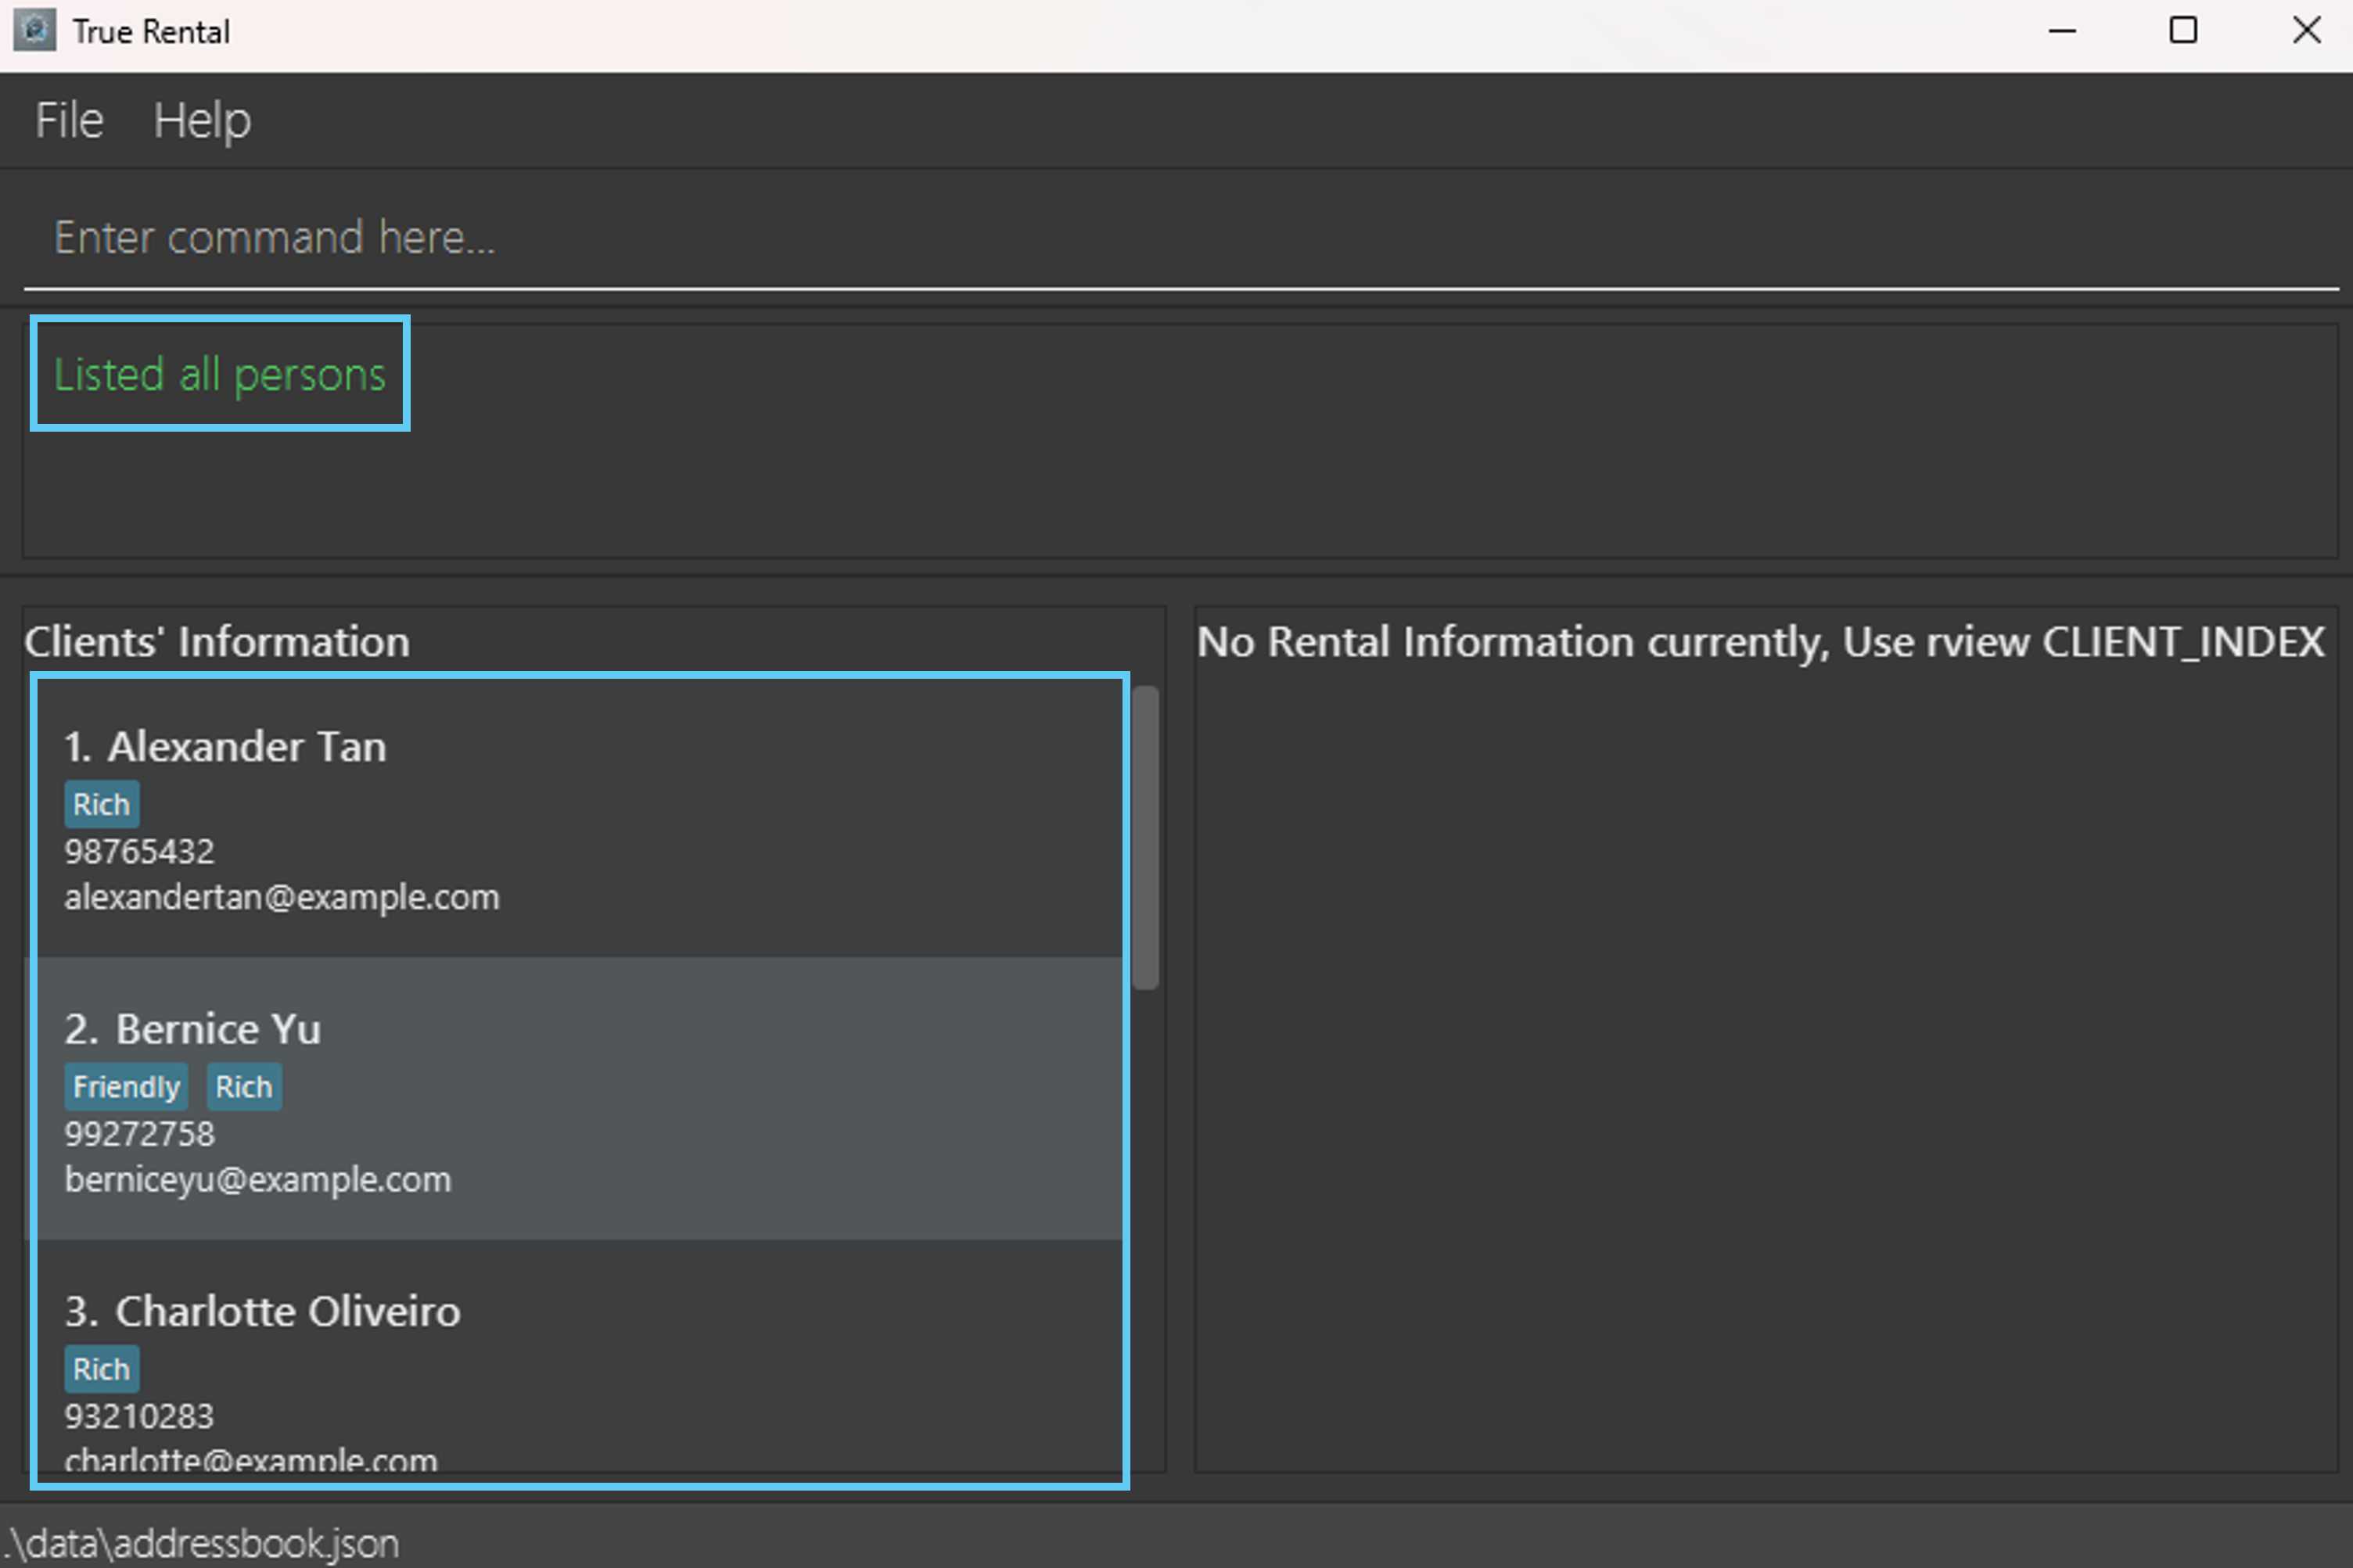Click Bernice Yu's Rich tag
Screen dimensions: 2353x1568
244,1087
